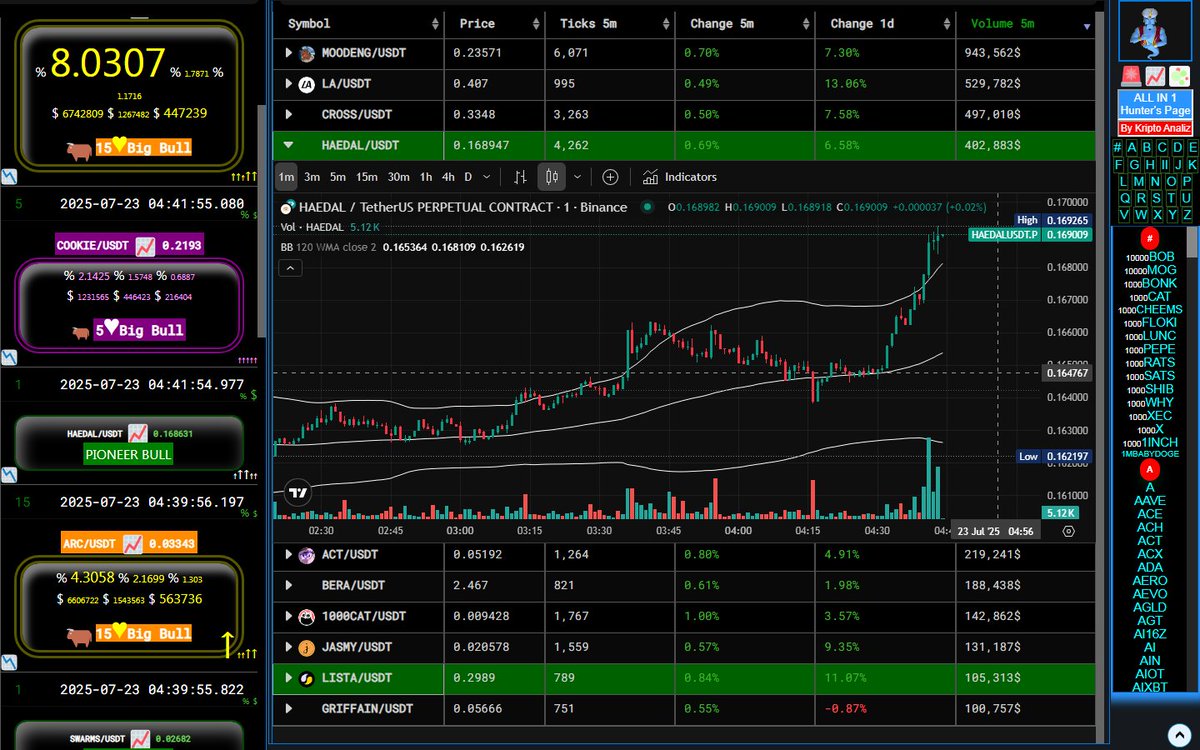Click chart icon beside HAEDAL/USDT in left feed
The height and width of the screenshot is (750, 1200).
click(x=138, y=433)
